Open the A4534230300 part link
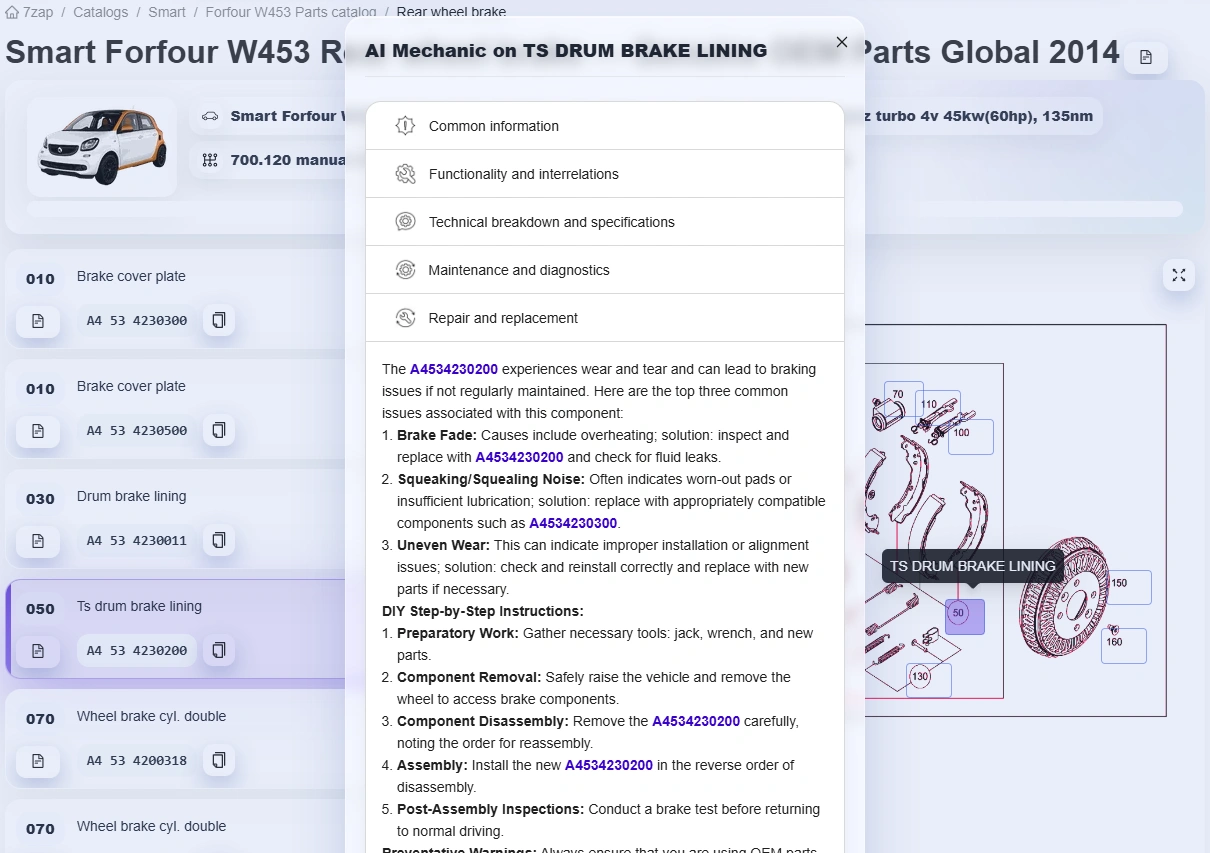 click(574, 523)
